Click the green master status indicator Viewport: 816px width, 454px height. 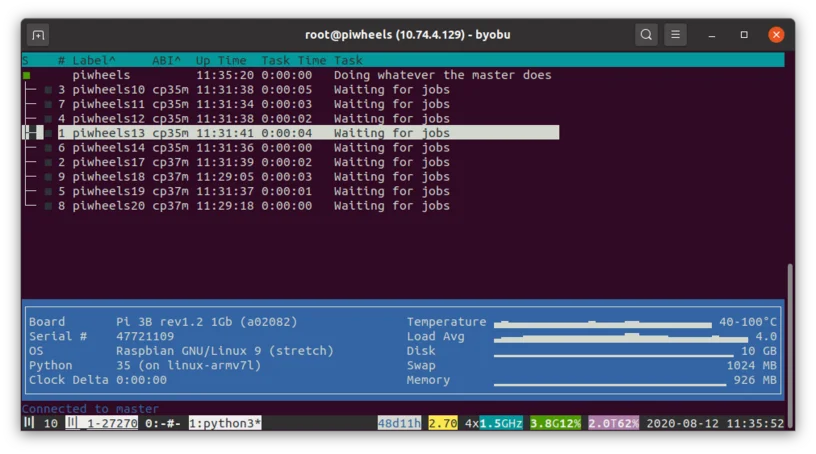pyautogui.click(x=27, y=75)
